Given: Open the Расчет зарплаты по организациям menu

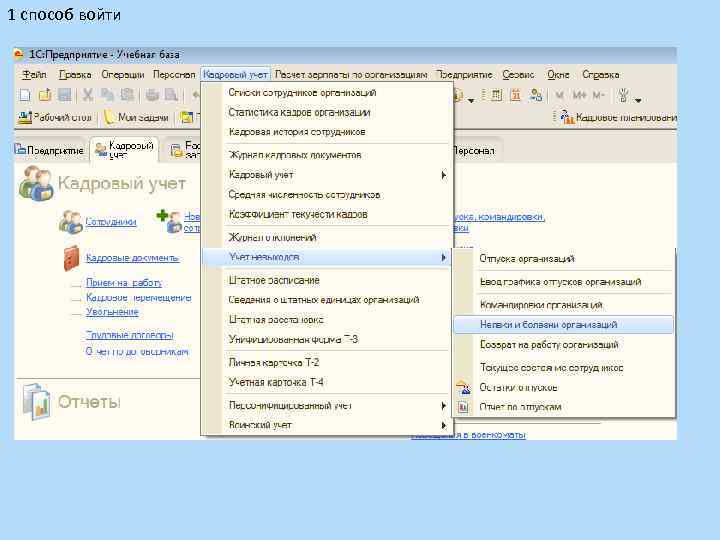Looking at the screenshot, I should 351,74.
